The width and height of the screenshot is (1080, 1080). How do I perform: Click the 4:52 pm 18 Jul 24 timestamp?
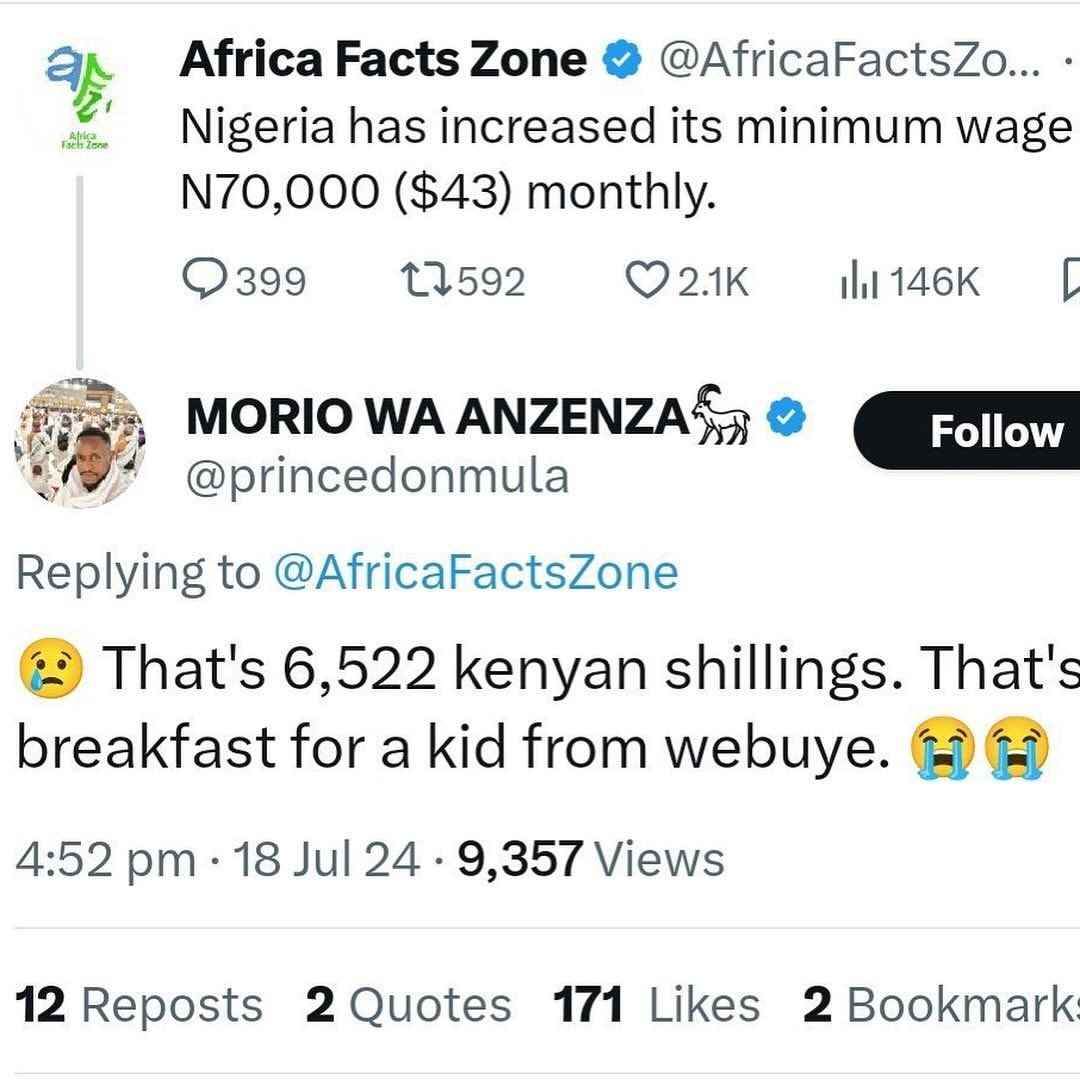click(218, 859)
